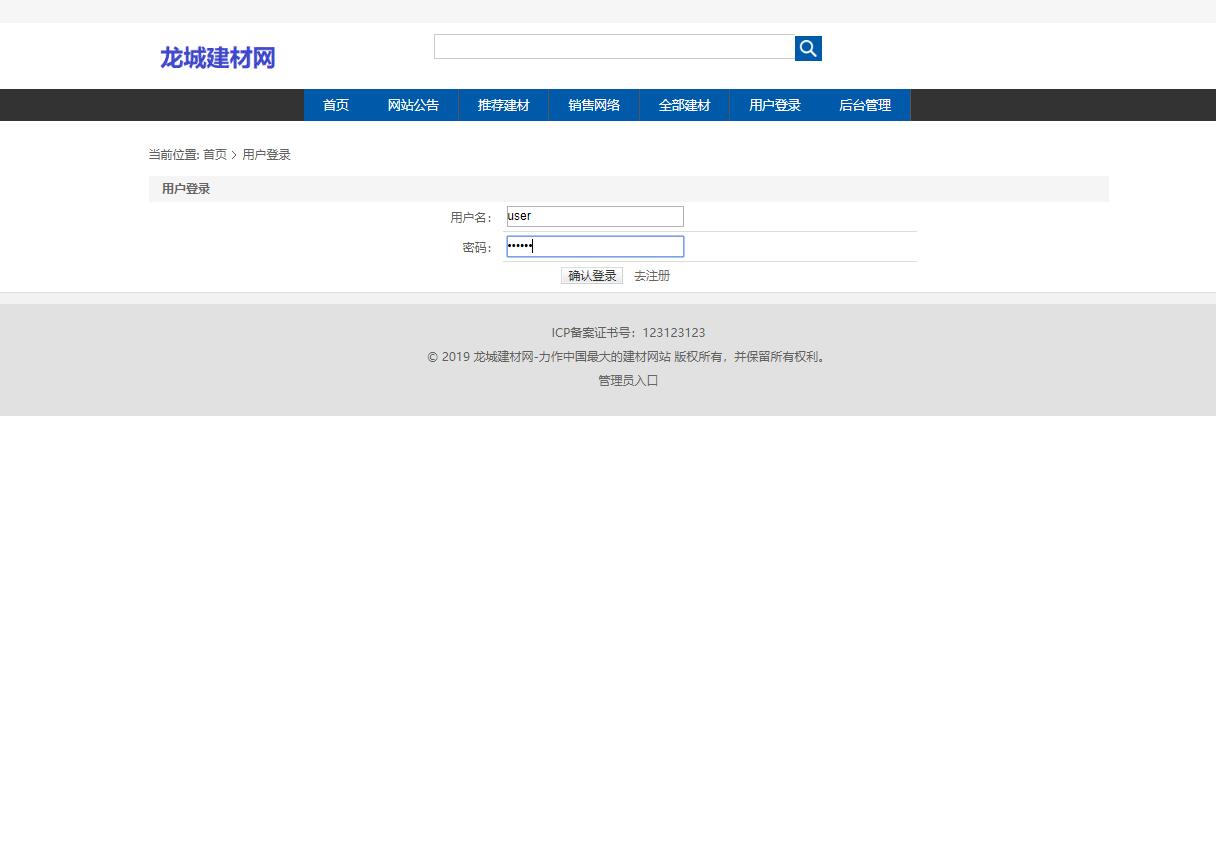Open the 销售网络 navigation item

click(x=594, y=105)
